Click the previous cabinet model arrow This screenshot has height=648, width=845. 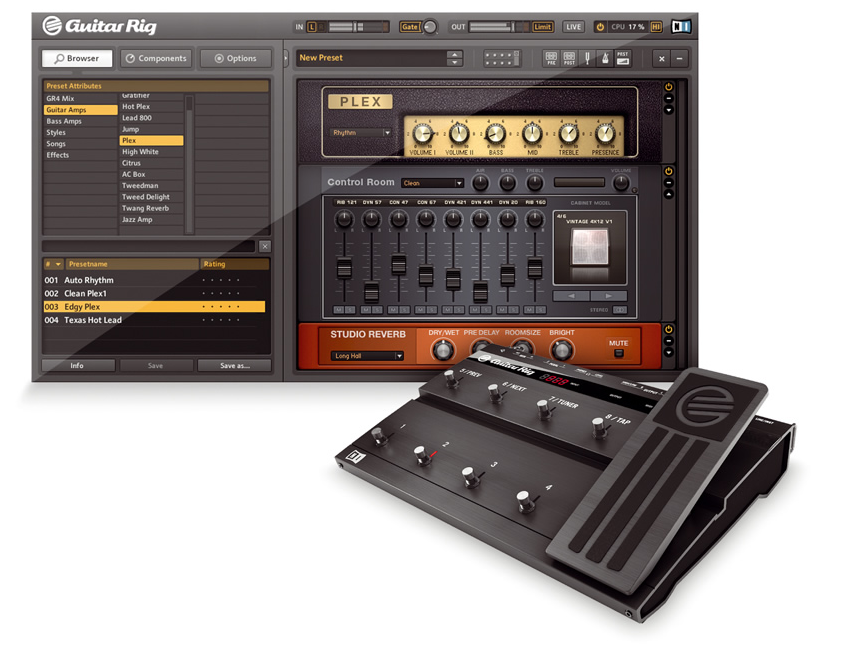571,296
